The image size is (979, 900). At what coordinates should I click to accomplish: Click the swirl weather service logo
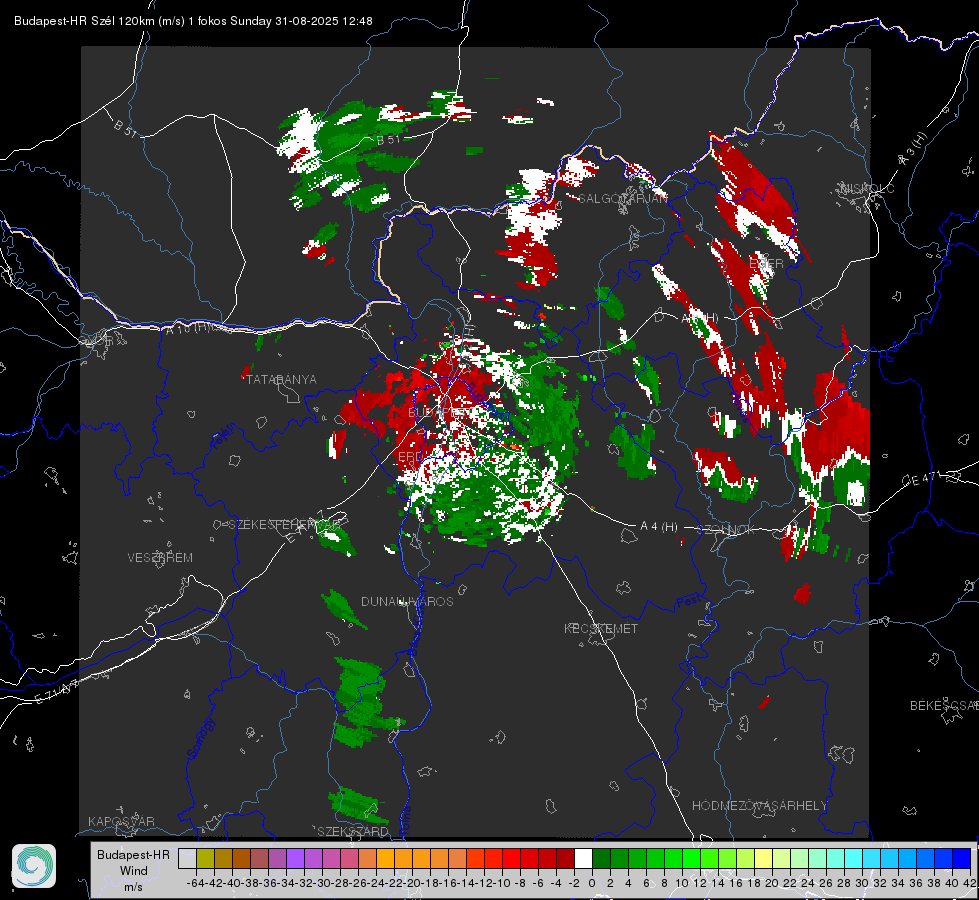tap(34, 866)
